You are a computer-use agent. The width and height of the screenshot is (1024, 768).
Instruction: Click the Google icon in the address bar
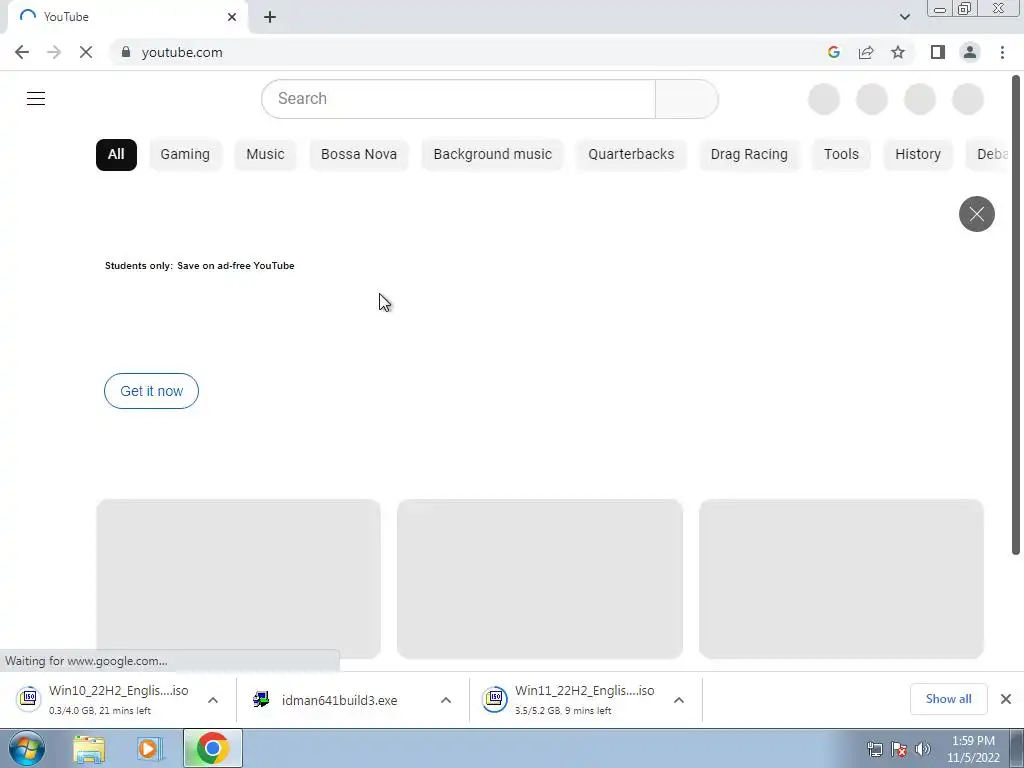point(833,52)
